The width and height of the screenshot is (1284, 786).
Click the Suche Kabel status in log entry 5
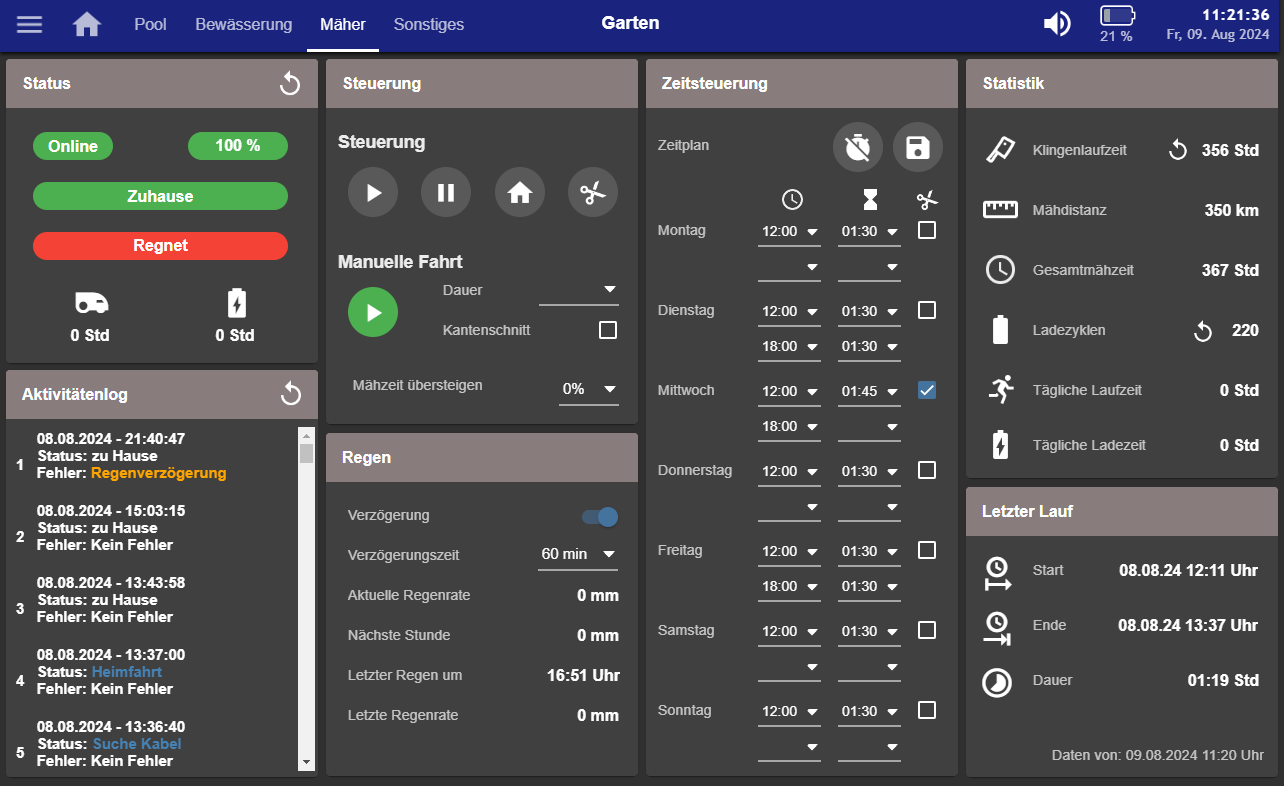pos(137,744)
